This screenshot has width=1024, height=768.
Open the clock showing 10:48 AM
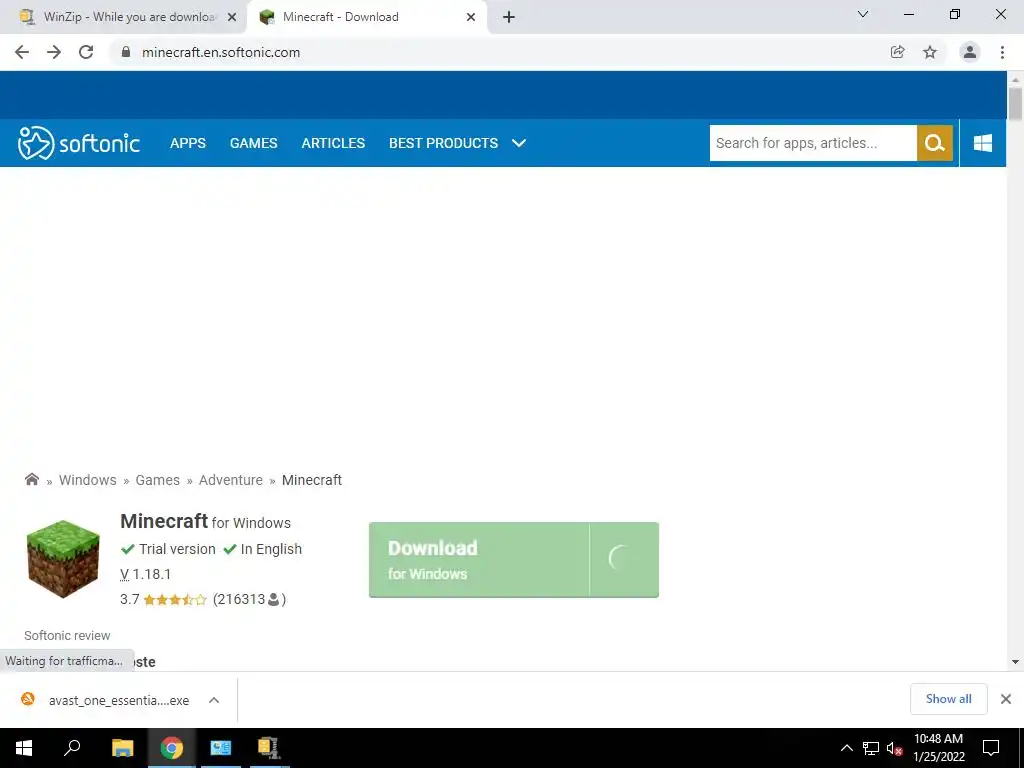[938, 748]
